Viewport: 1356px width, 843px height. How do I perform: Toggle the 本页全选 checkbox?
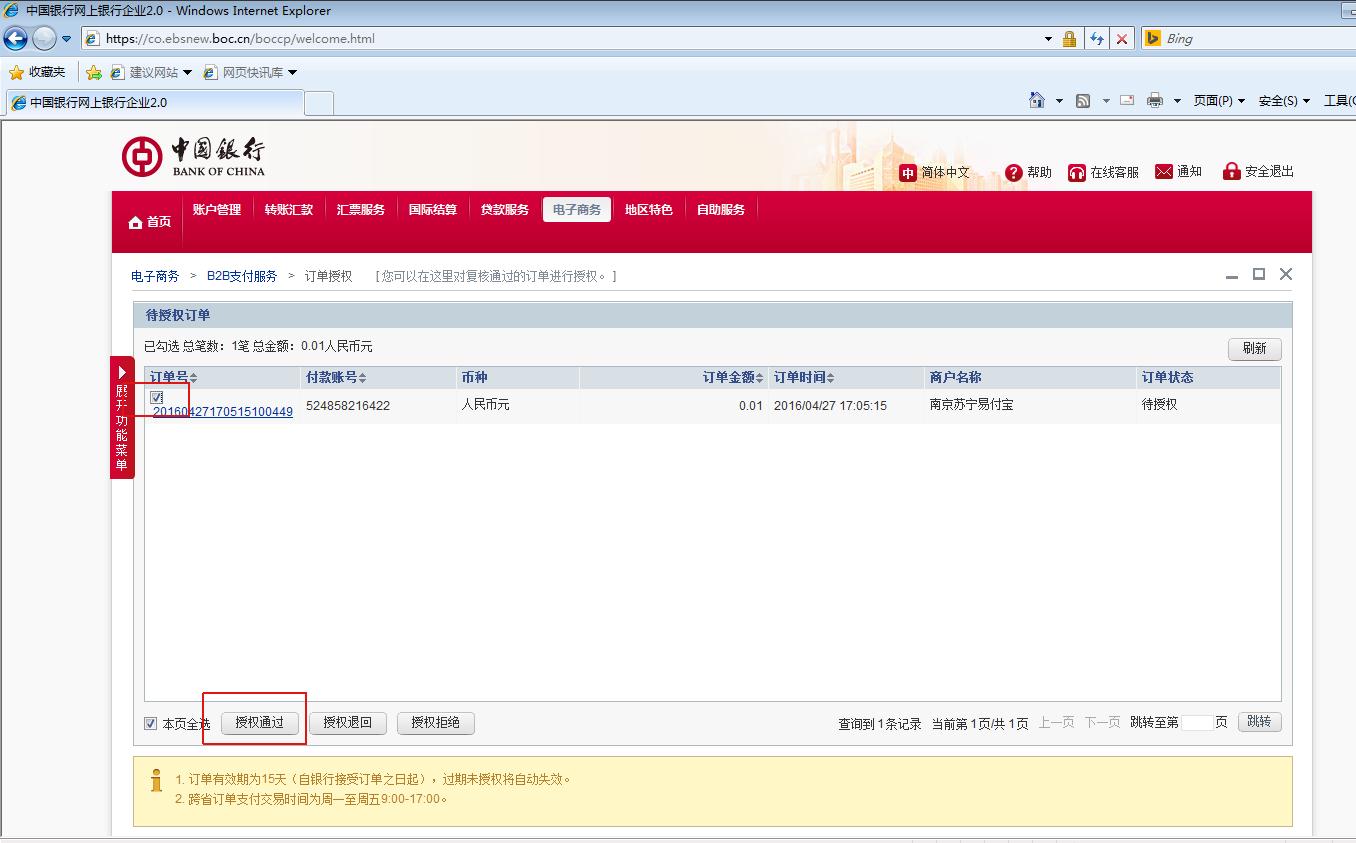tap(151, 723)
